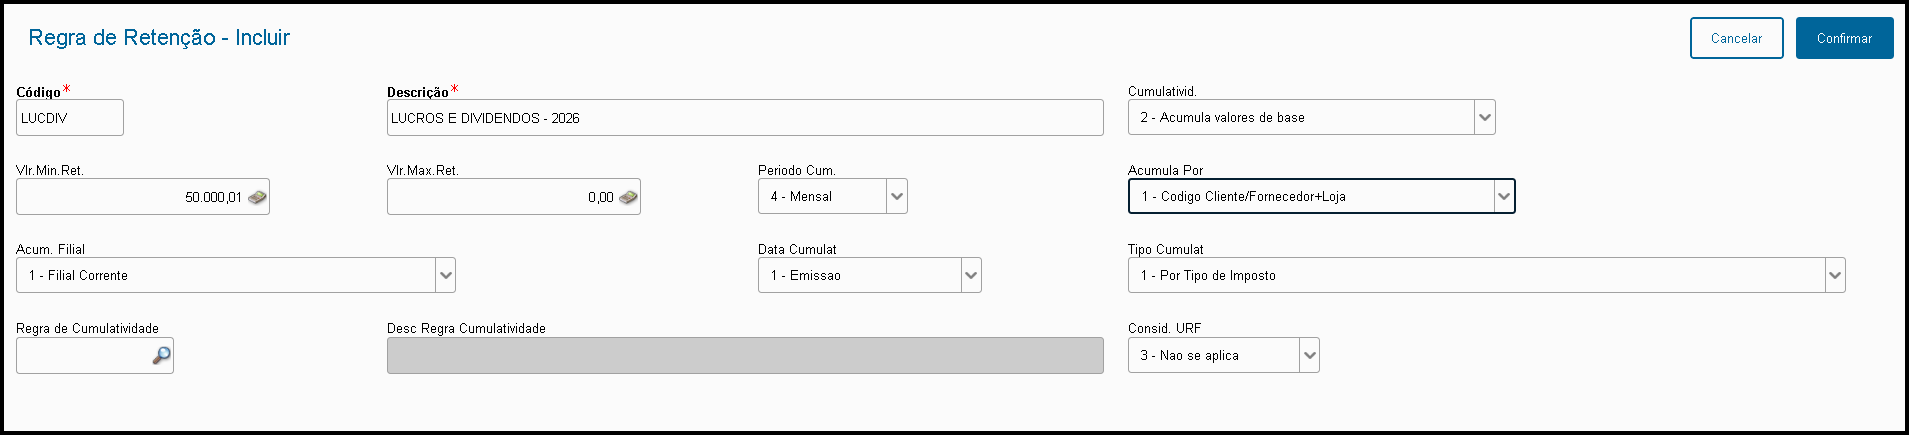1909x435 pixels.
Task: Open the Regra de Cumulatividade search magnifier
Action: point(161,356)
